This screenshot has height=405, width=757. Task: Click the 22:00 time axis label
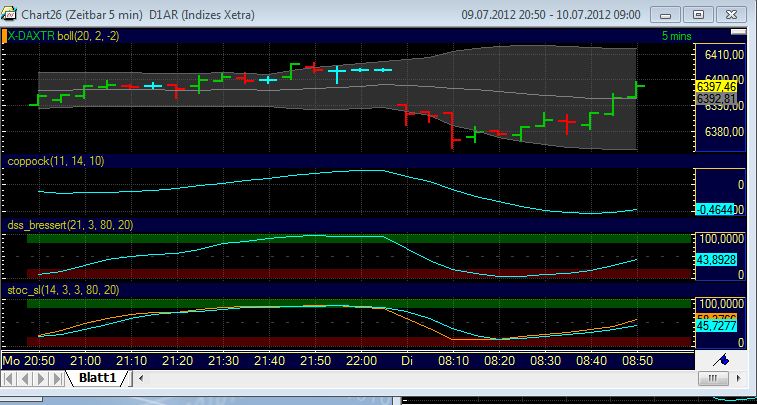pyautogui.click(x=362, y=361)
